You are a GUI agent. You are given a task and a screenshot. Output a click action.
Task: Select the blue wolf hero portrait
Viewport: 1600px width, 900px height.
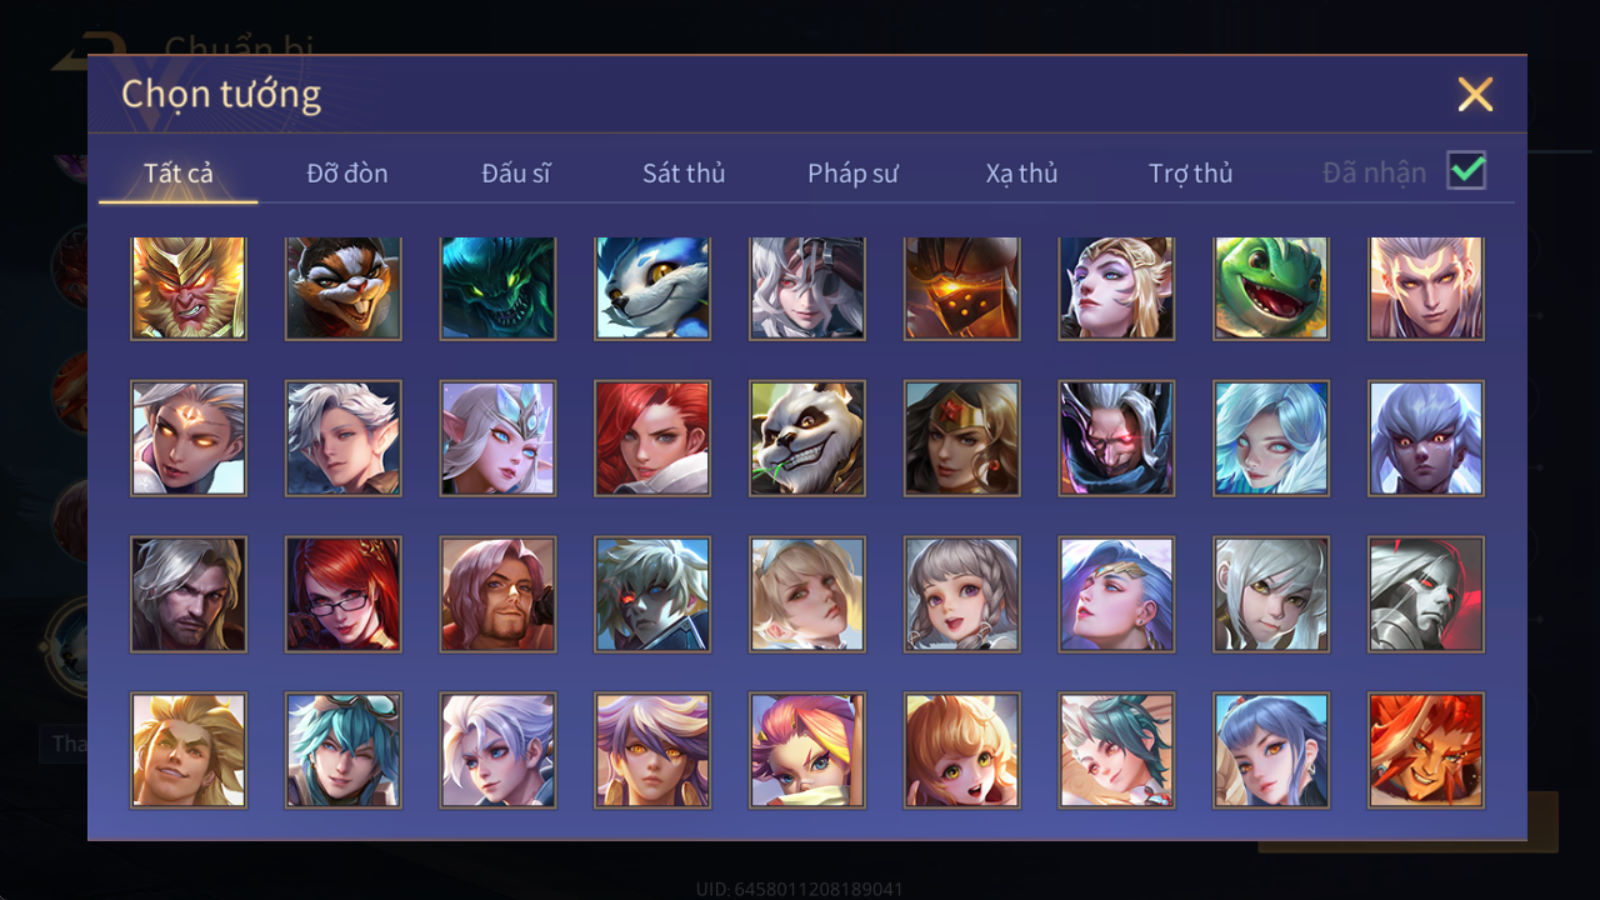(x=652, y=288)
